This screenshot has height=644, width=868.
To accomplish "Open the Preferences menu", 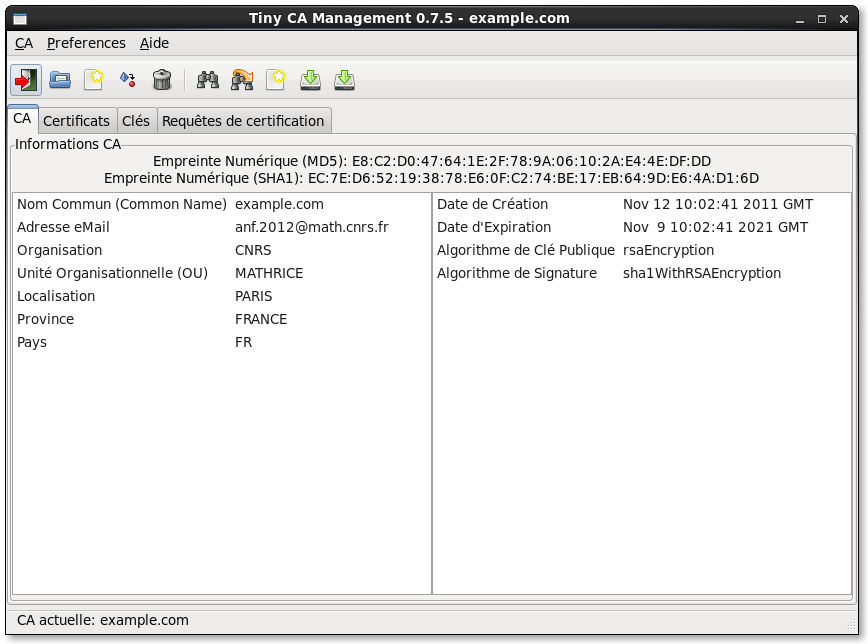I will (x=86, y=43).
